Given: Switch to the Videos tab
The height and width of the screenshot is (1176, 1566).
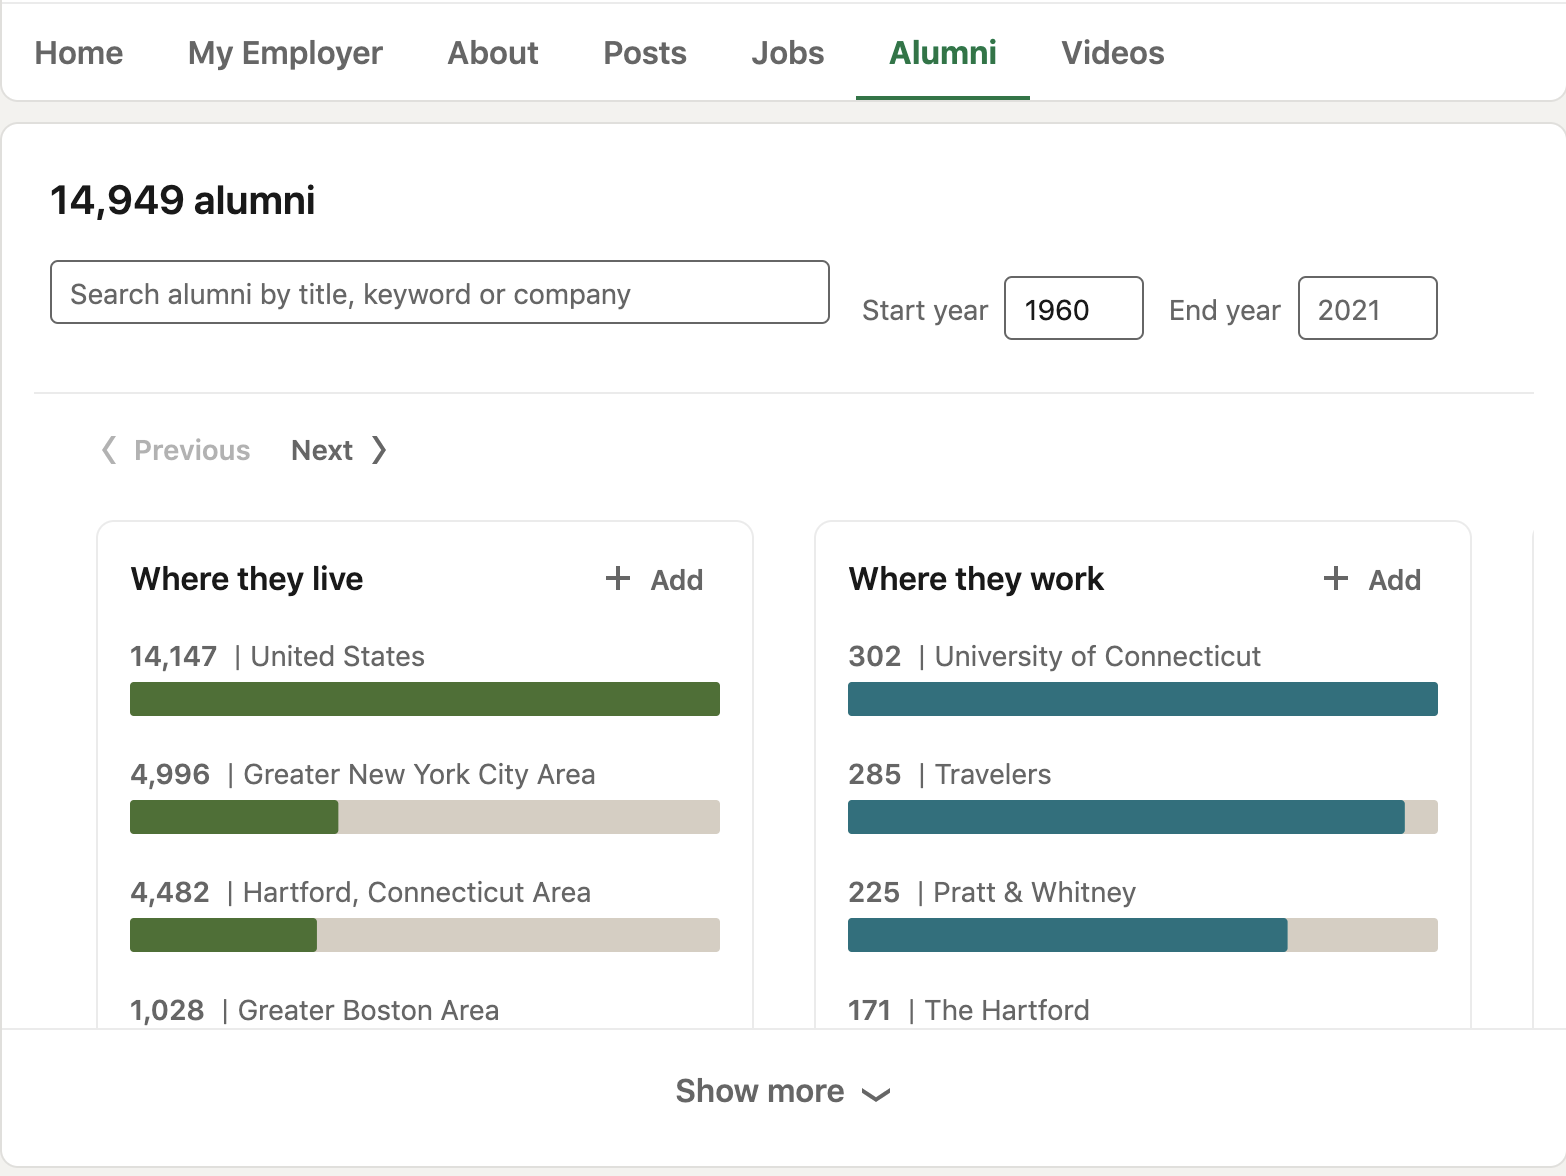Looking at the screenshot, I should point(1113,53).
